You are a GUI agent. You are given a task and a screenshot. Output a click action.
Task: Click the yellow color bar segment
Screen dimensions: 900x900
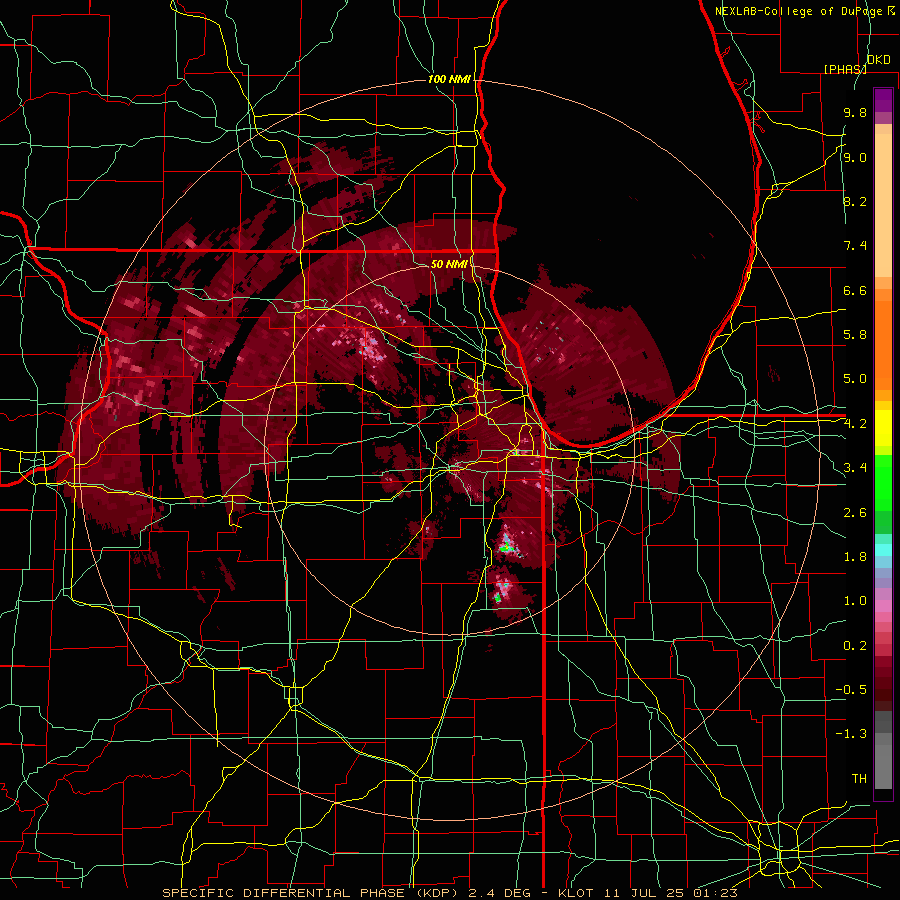tap(883, 428)
